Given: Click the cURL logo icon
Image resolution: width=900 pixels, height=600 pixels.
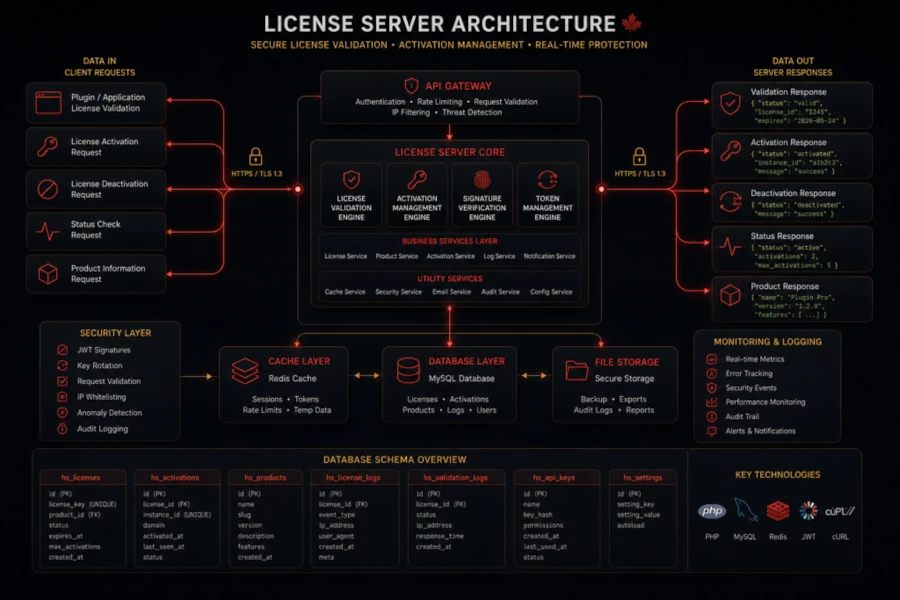Looking at the screenshot, I should click(840, 511).
